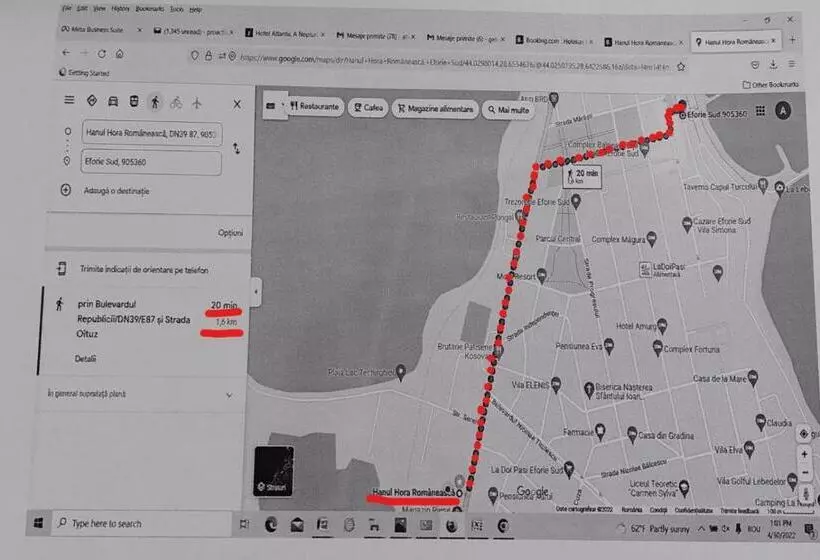Open Straturi map layers thumbnail
The height and width of the screenshot is (560, 820).
tap(274, 471)
